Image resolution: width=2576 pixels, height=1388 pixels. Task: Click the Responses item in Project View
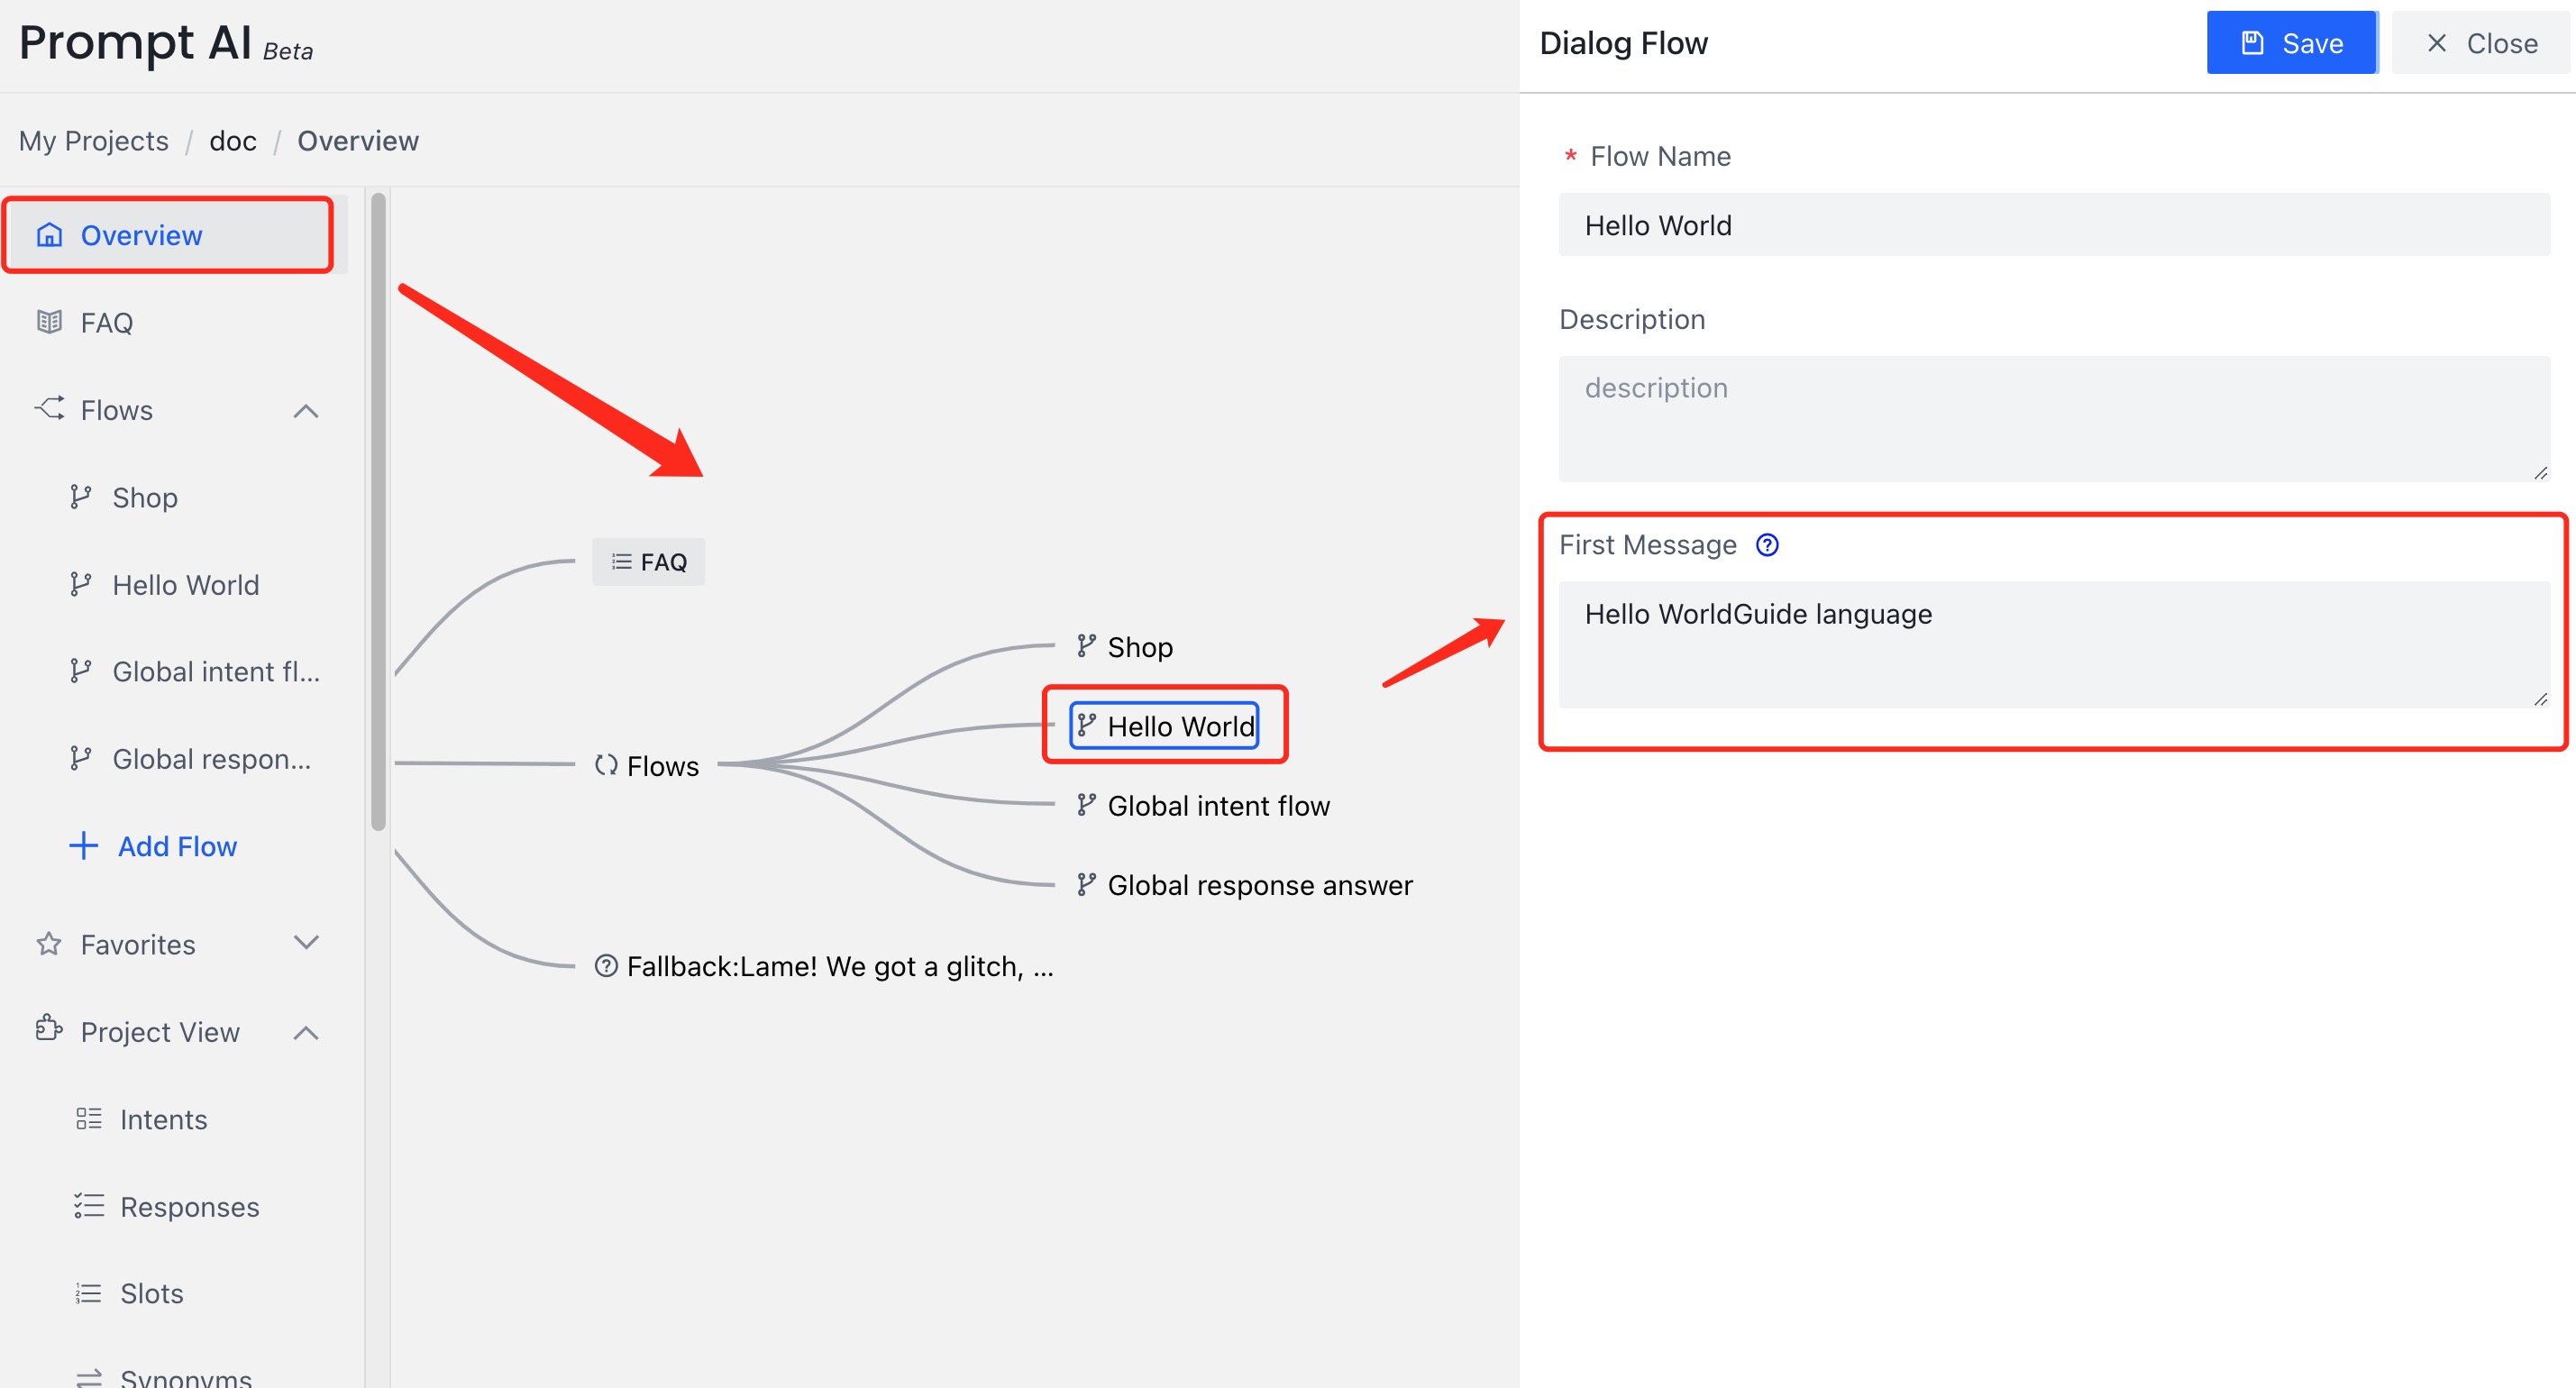[x=190, y=1207]
